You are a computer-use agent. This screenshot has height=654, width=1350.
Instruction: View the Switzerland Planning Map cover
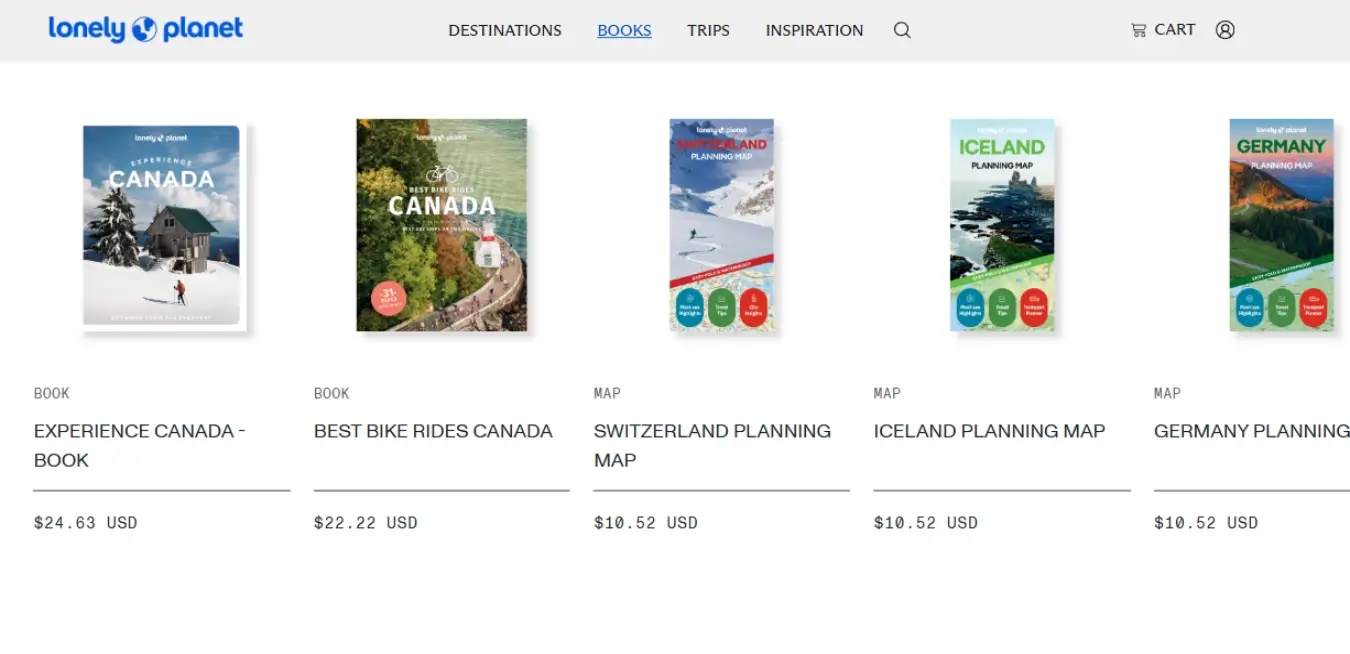(x=722, y=225)
